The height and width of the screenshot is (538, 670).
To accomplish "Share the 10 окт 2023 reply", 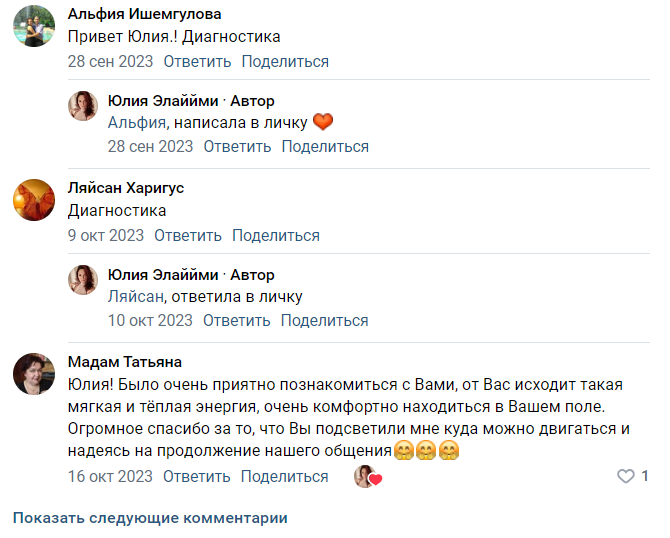I will pos(325,320).
